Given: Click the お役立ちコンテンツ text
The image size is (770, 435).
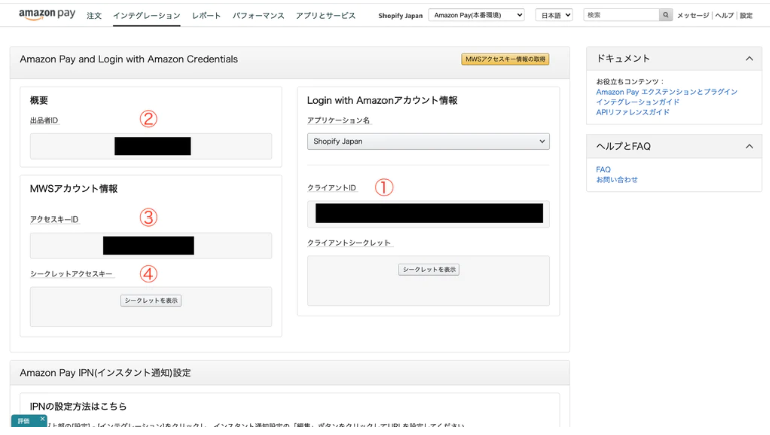Looking at the screenshot, I should click(630, 82).
